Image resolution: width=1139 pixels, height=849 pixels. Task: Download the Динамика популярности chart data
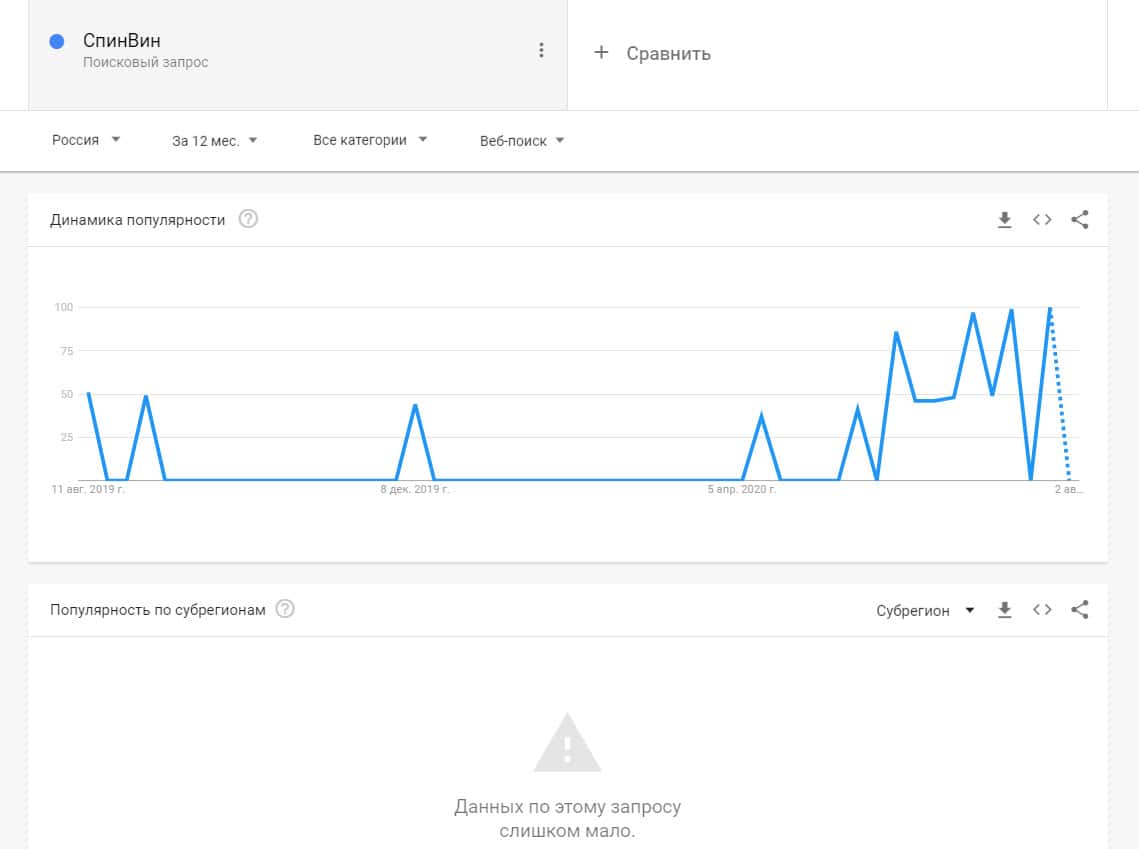(x=1005, y=220)
